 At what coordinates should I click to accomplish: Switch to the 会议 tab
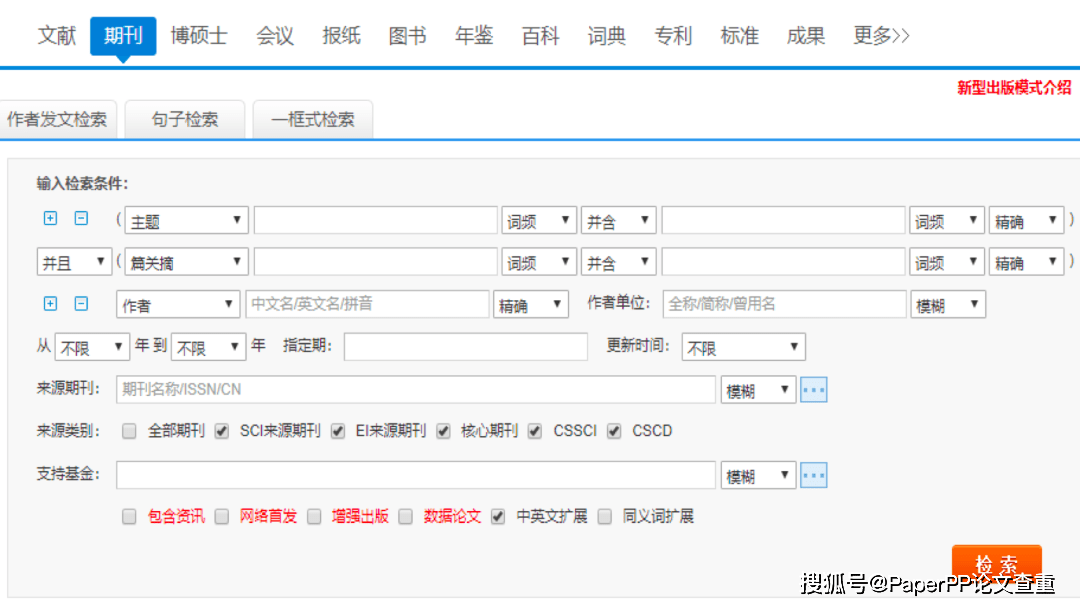coord(275,36)
